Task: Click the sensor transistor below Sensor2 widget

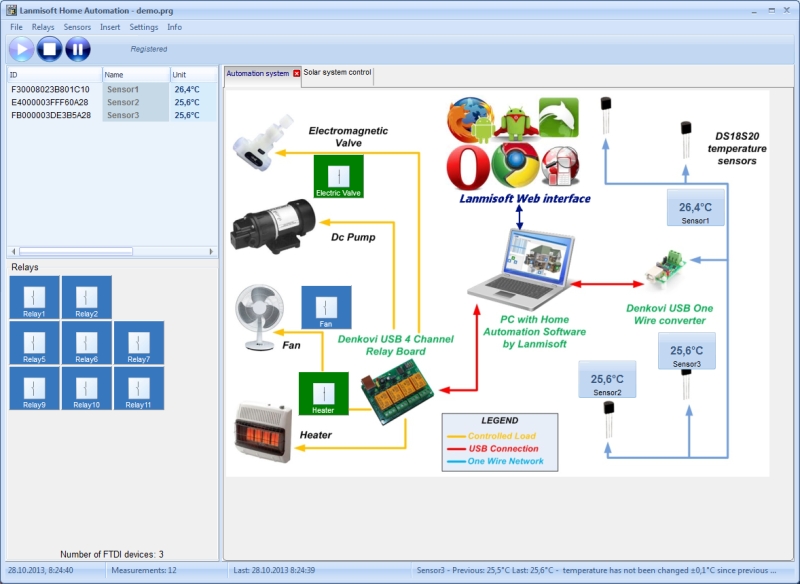Action: 608,419
